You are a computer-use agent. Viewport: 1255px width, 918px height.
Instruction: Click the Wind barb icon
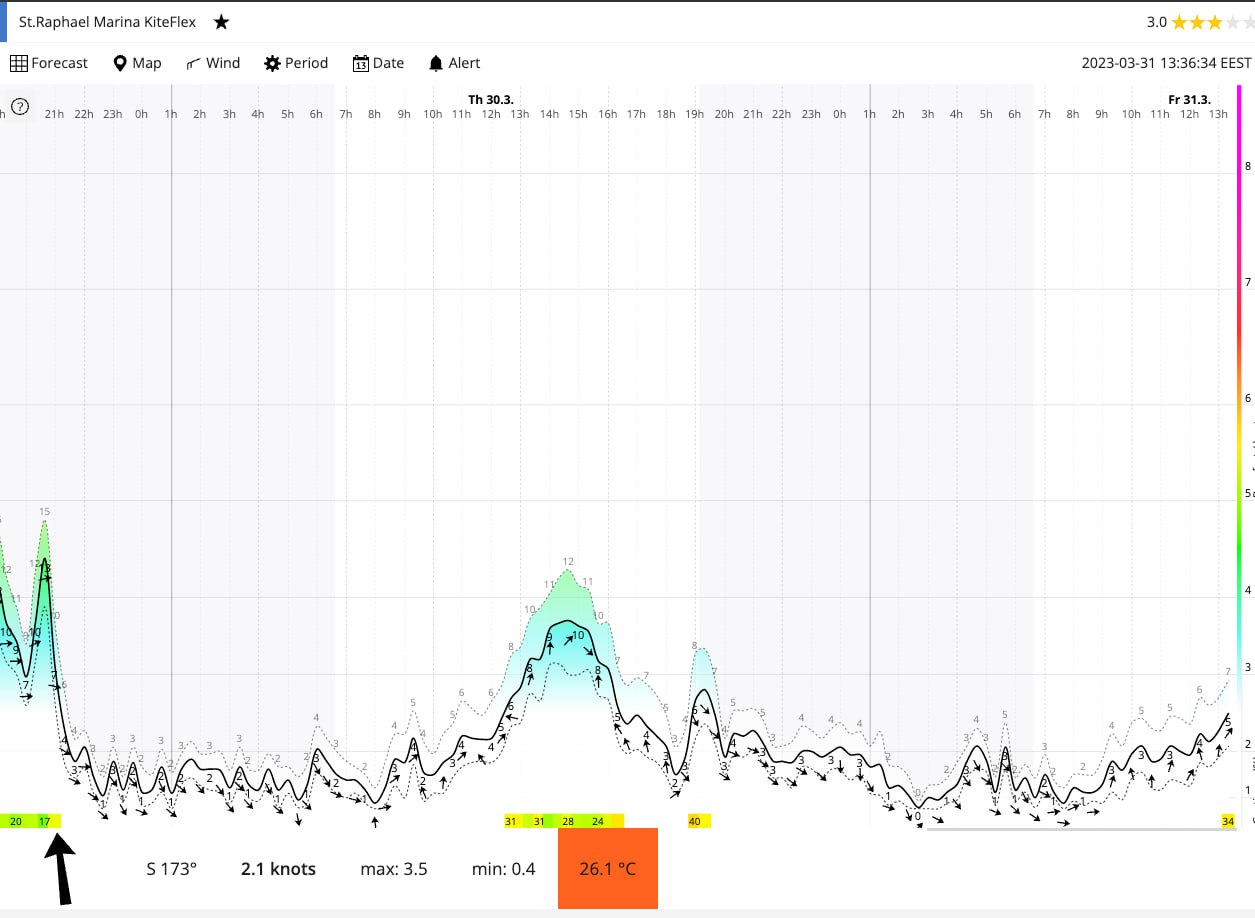(x=194, y=63)
